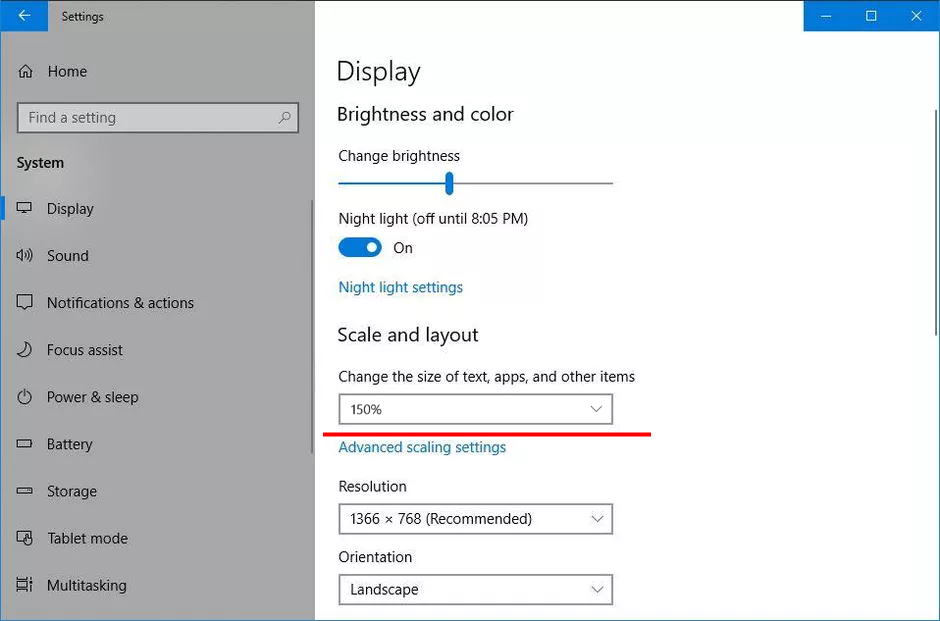The width and height of the screenshot is (940, 621).
Task: Select Multitasking in the sidebar
Action: [x=86, y=585]
